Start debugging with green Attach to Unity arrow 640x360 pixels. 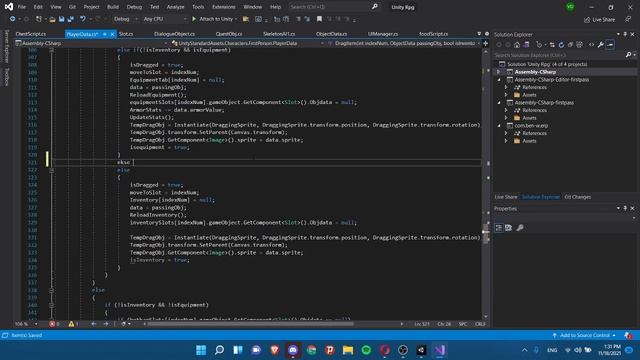[194, 19]
